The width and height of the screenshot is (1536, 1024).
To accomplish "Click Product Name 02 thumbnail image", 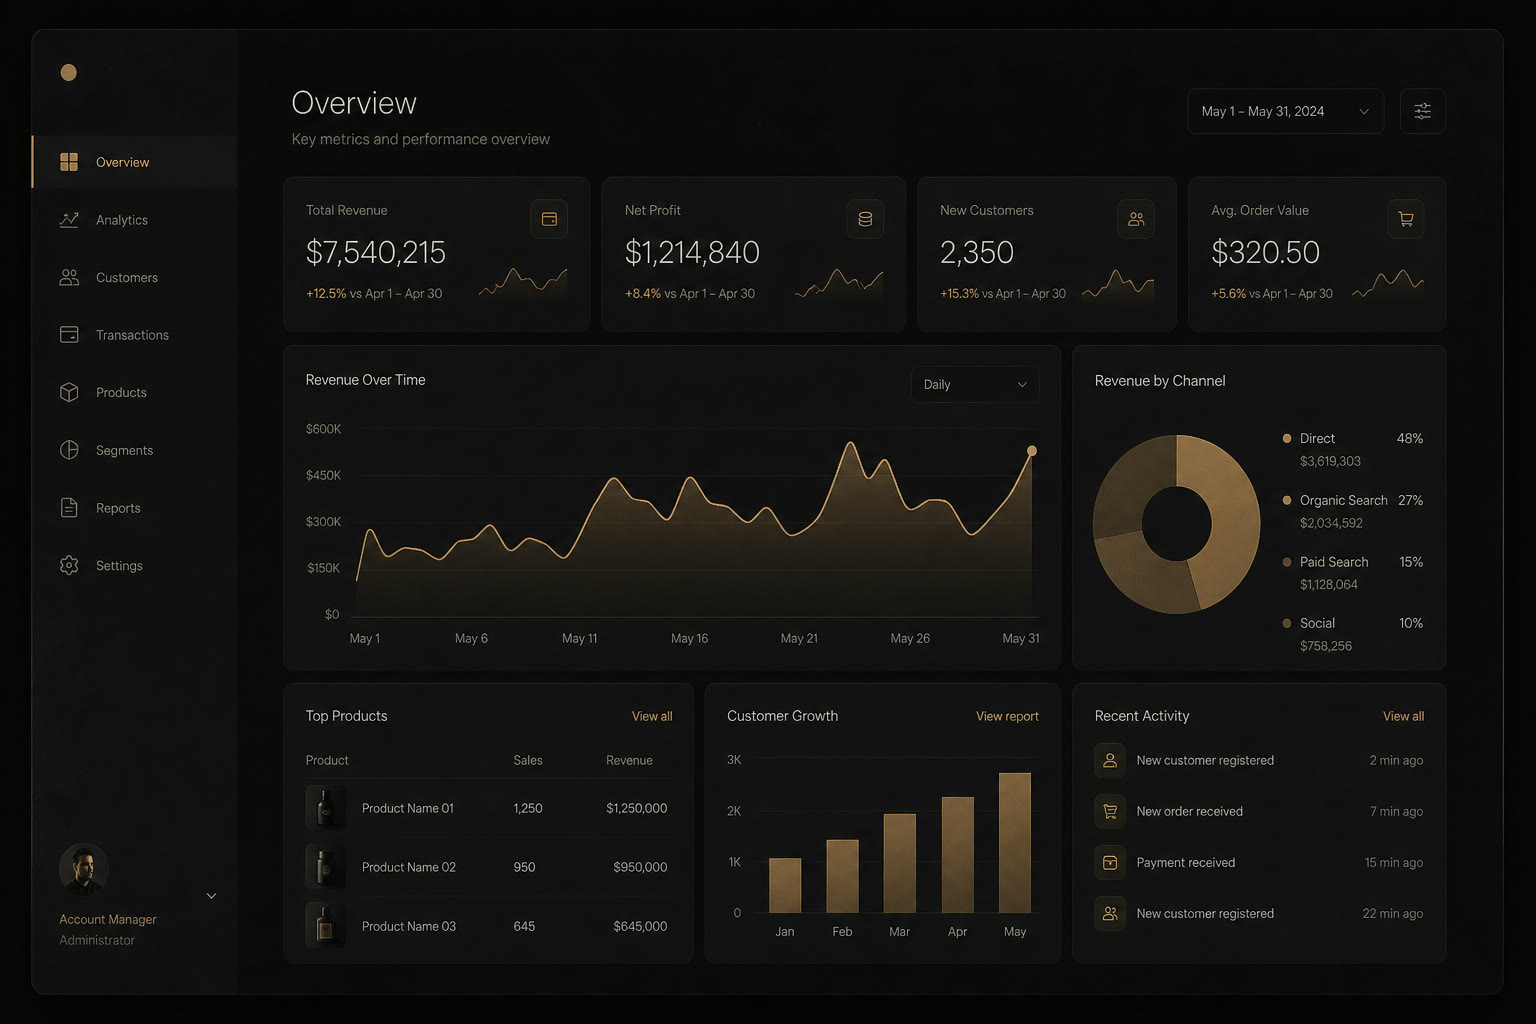I will (325, 867).
